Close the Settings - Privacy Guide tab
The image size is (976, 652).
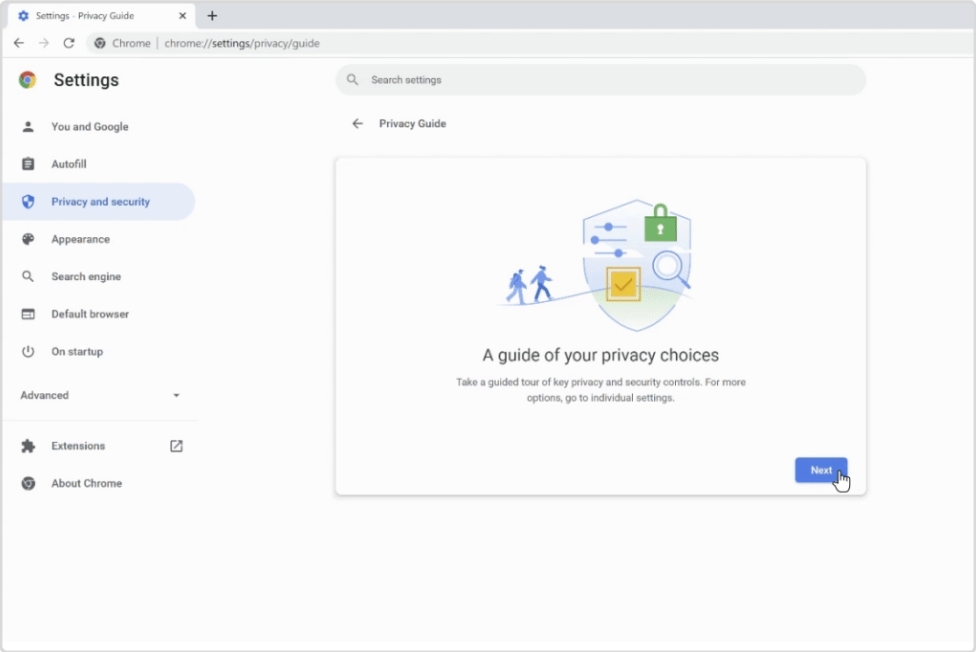pos(182,16)
